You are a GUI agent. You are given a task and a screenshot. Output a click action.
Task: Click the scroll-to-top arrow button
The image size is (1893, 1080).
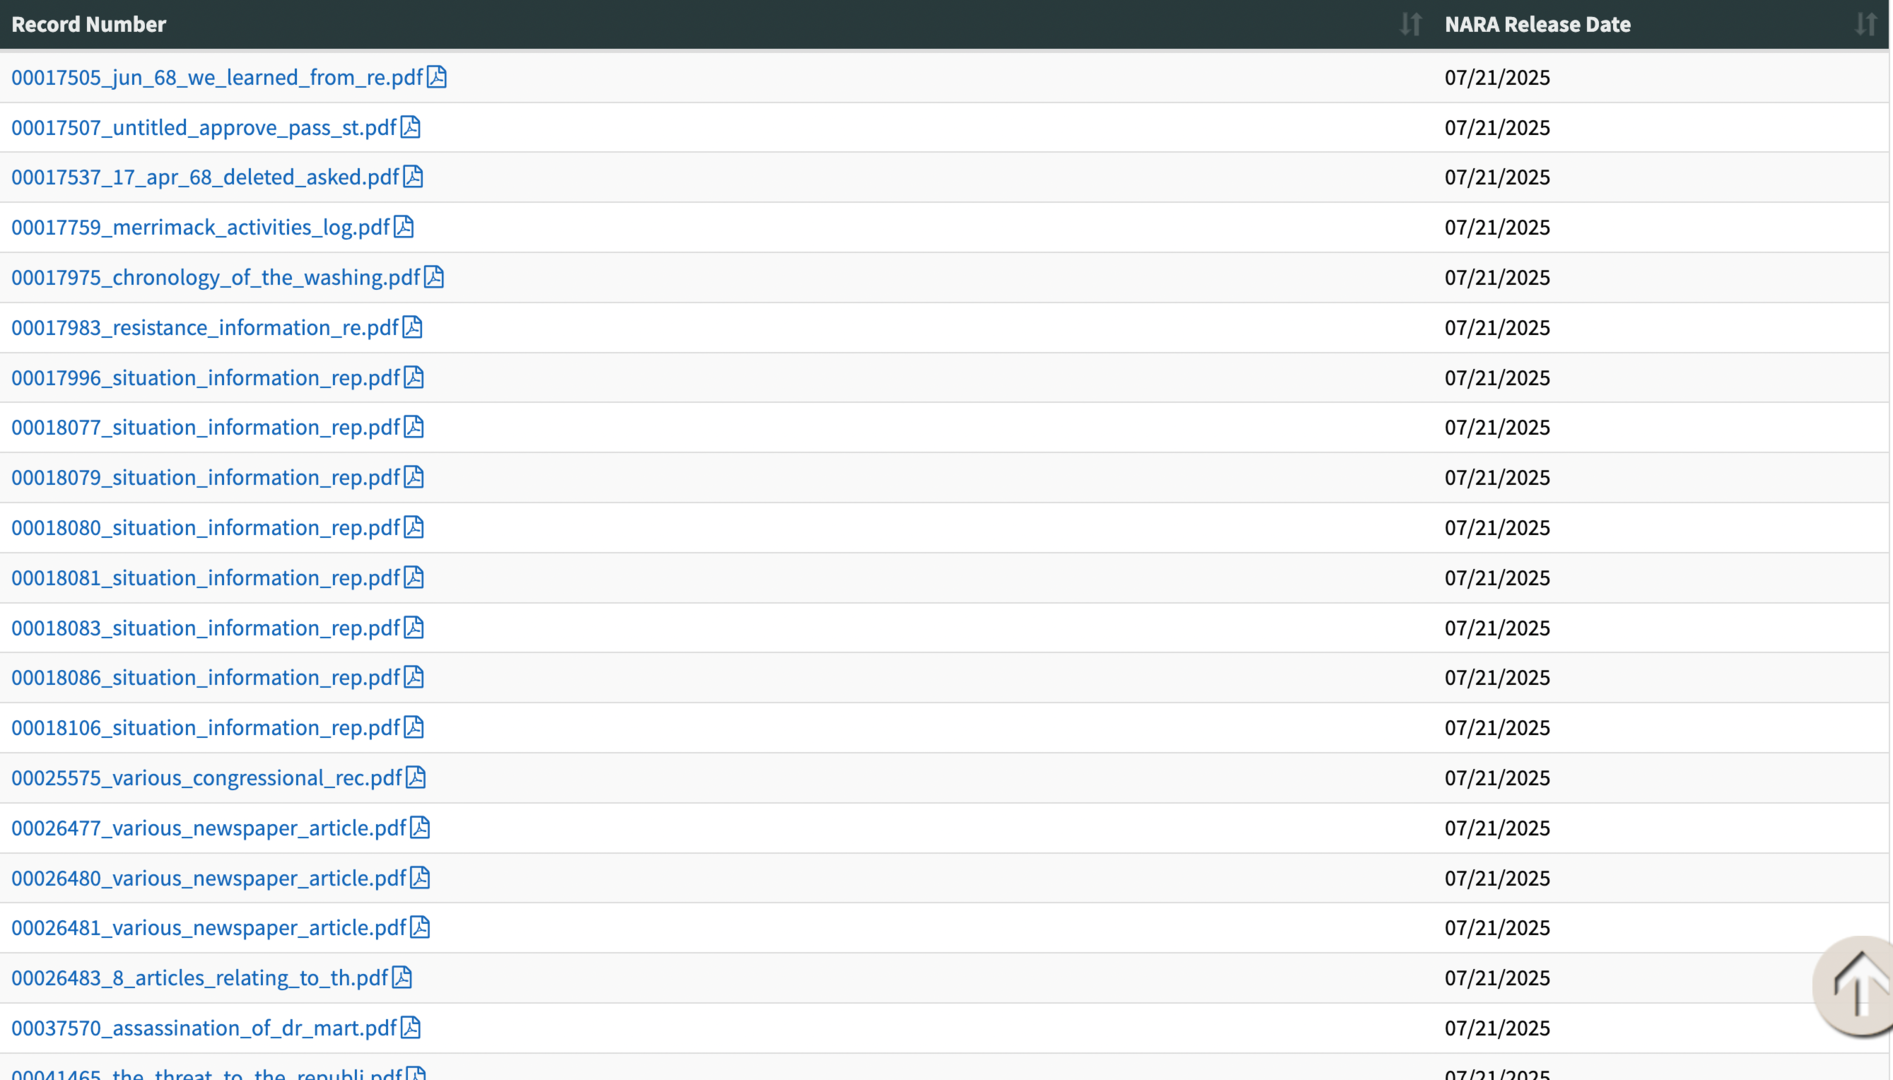[x=1856, y=984]
